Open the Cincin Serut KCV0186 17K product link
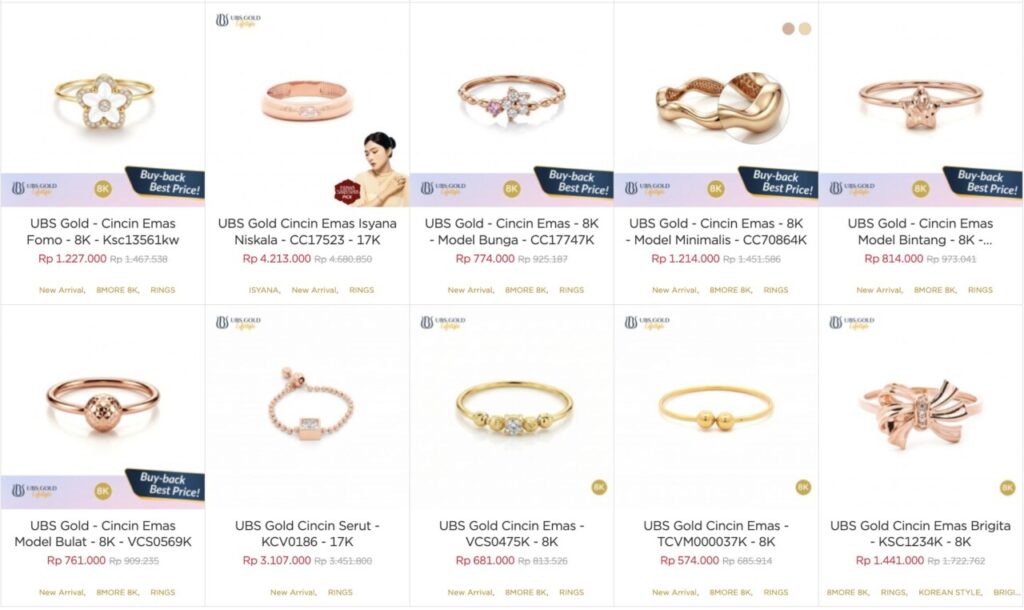The height and width of the screenshot is (610, 1024). (x=307, y=534)
